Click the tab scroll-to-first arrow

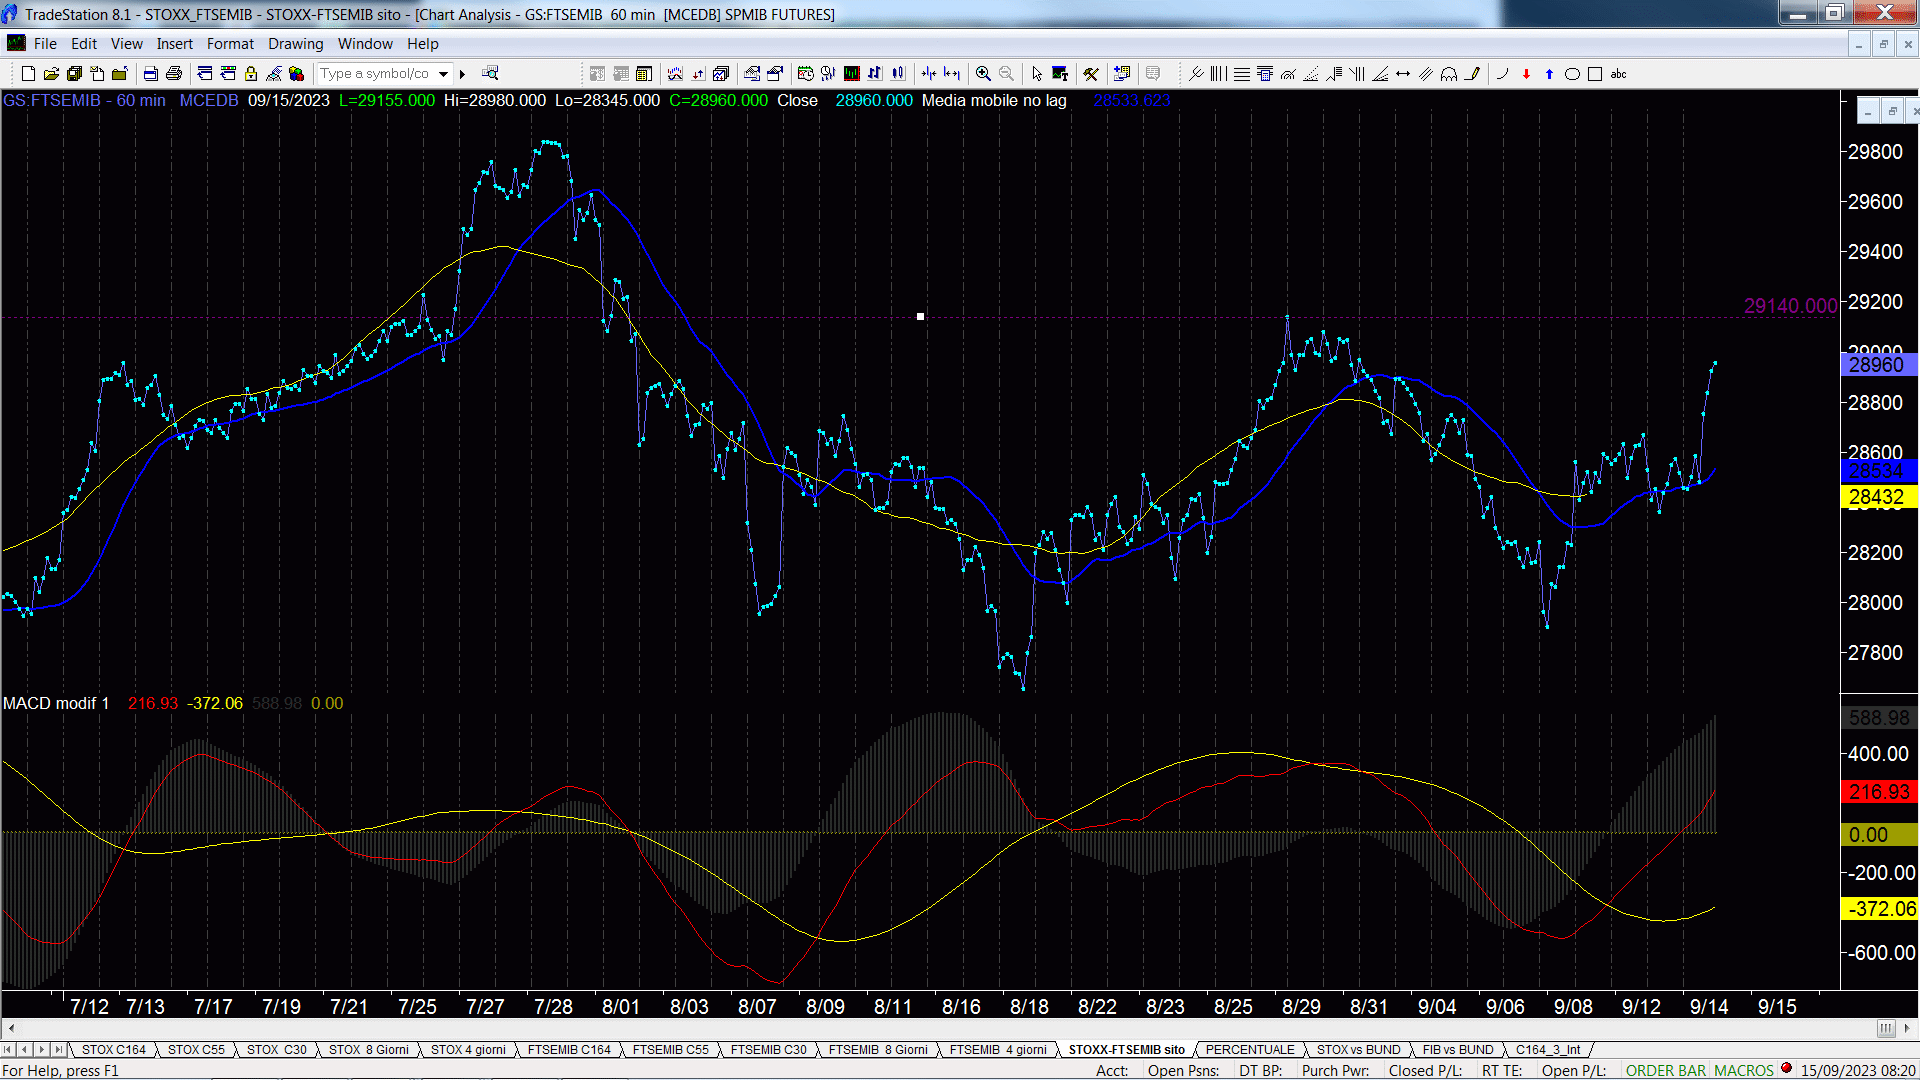point(8,1050)
